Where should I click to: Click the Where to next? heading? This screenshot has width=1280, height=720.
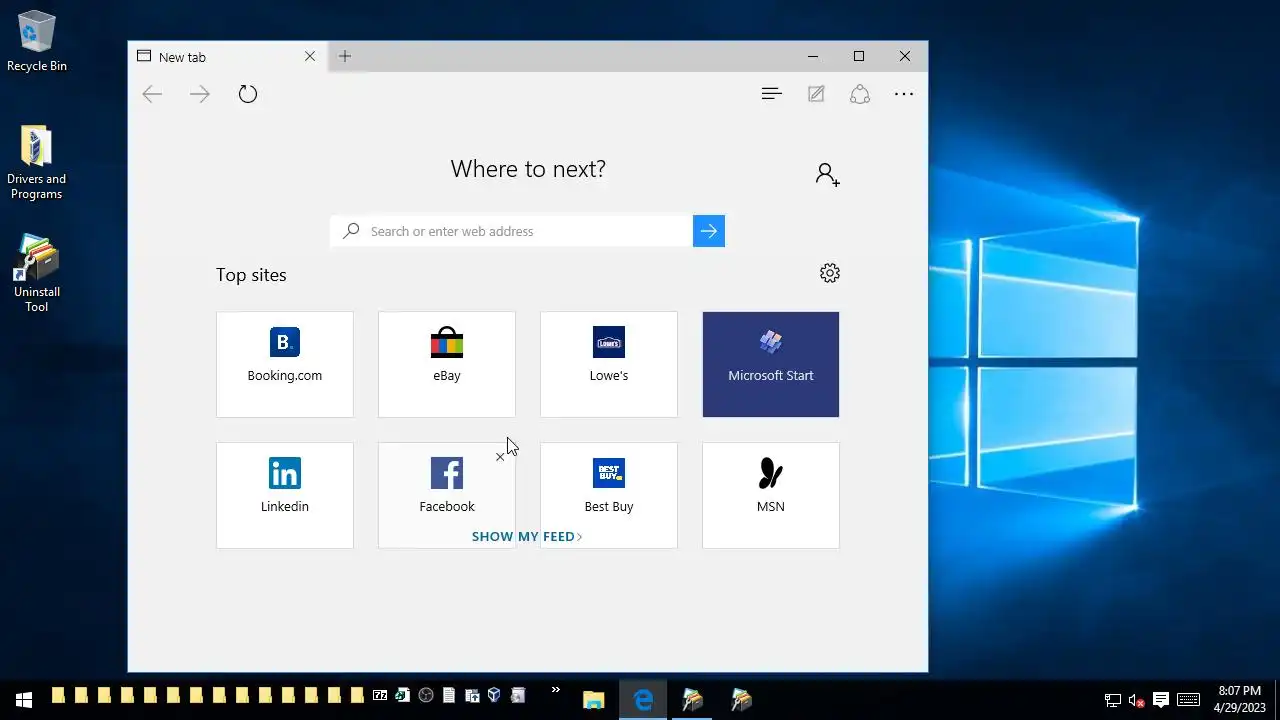528,169
